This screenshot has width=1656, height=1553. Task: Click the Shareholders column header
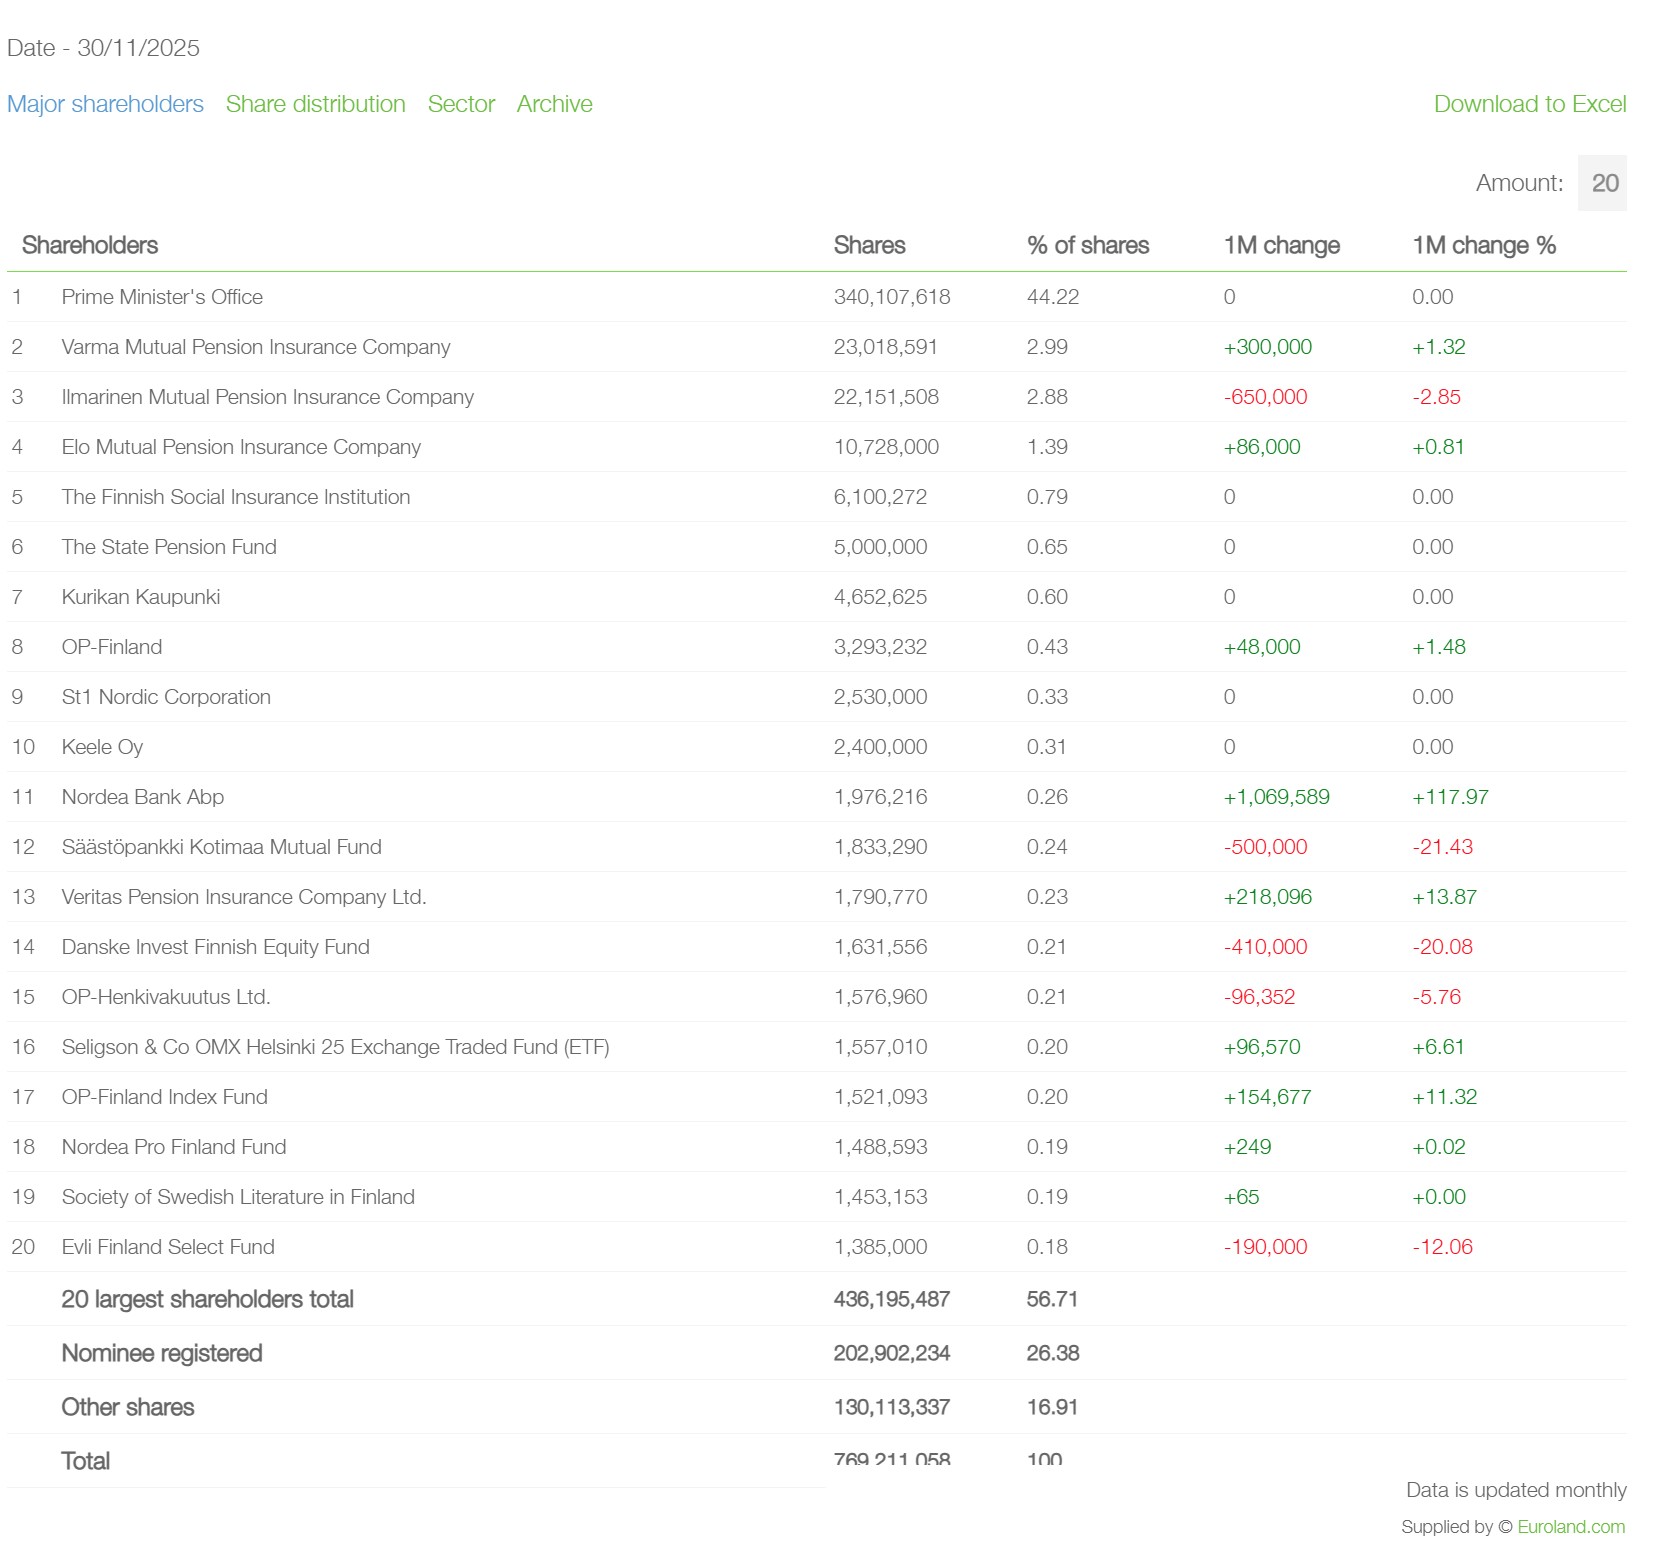pyautogui.click(x=90, y=245)
